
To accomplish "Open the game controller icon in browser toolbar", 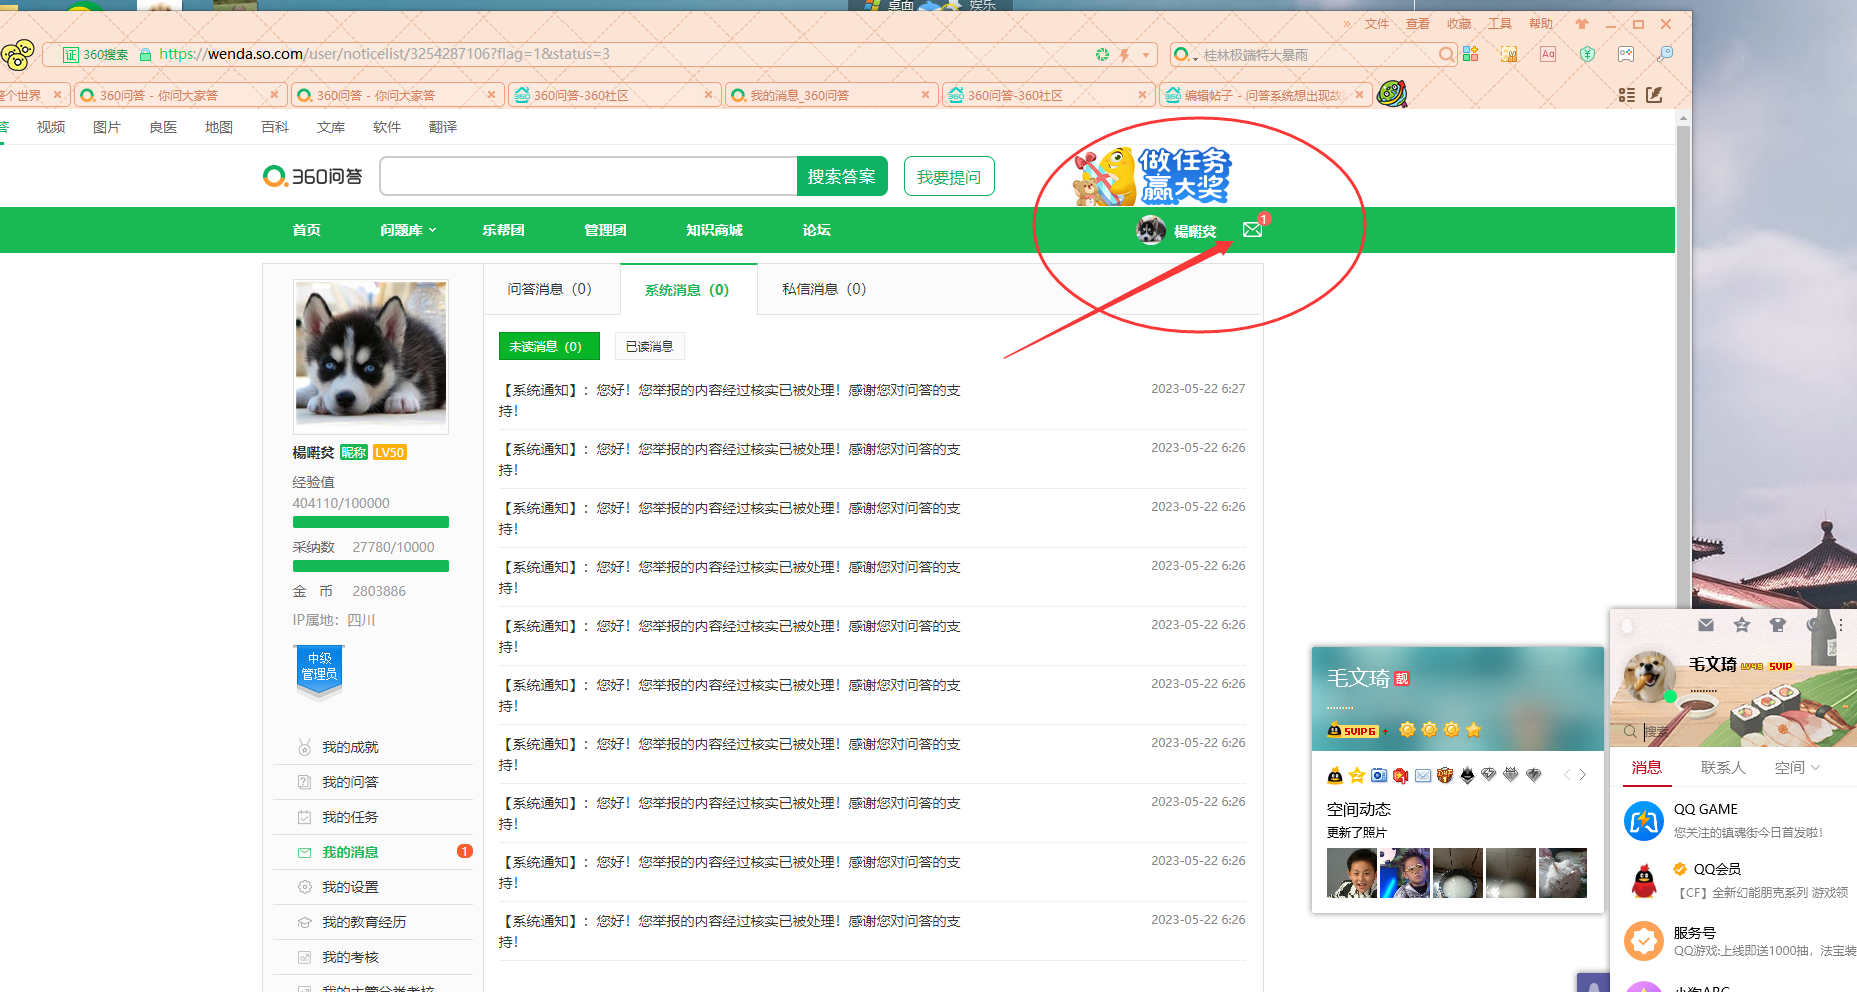I will (1626, 54).
